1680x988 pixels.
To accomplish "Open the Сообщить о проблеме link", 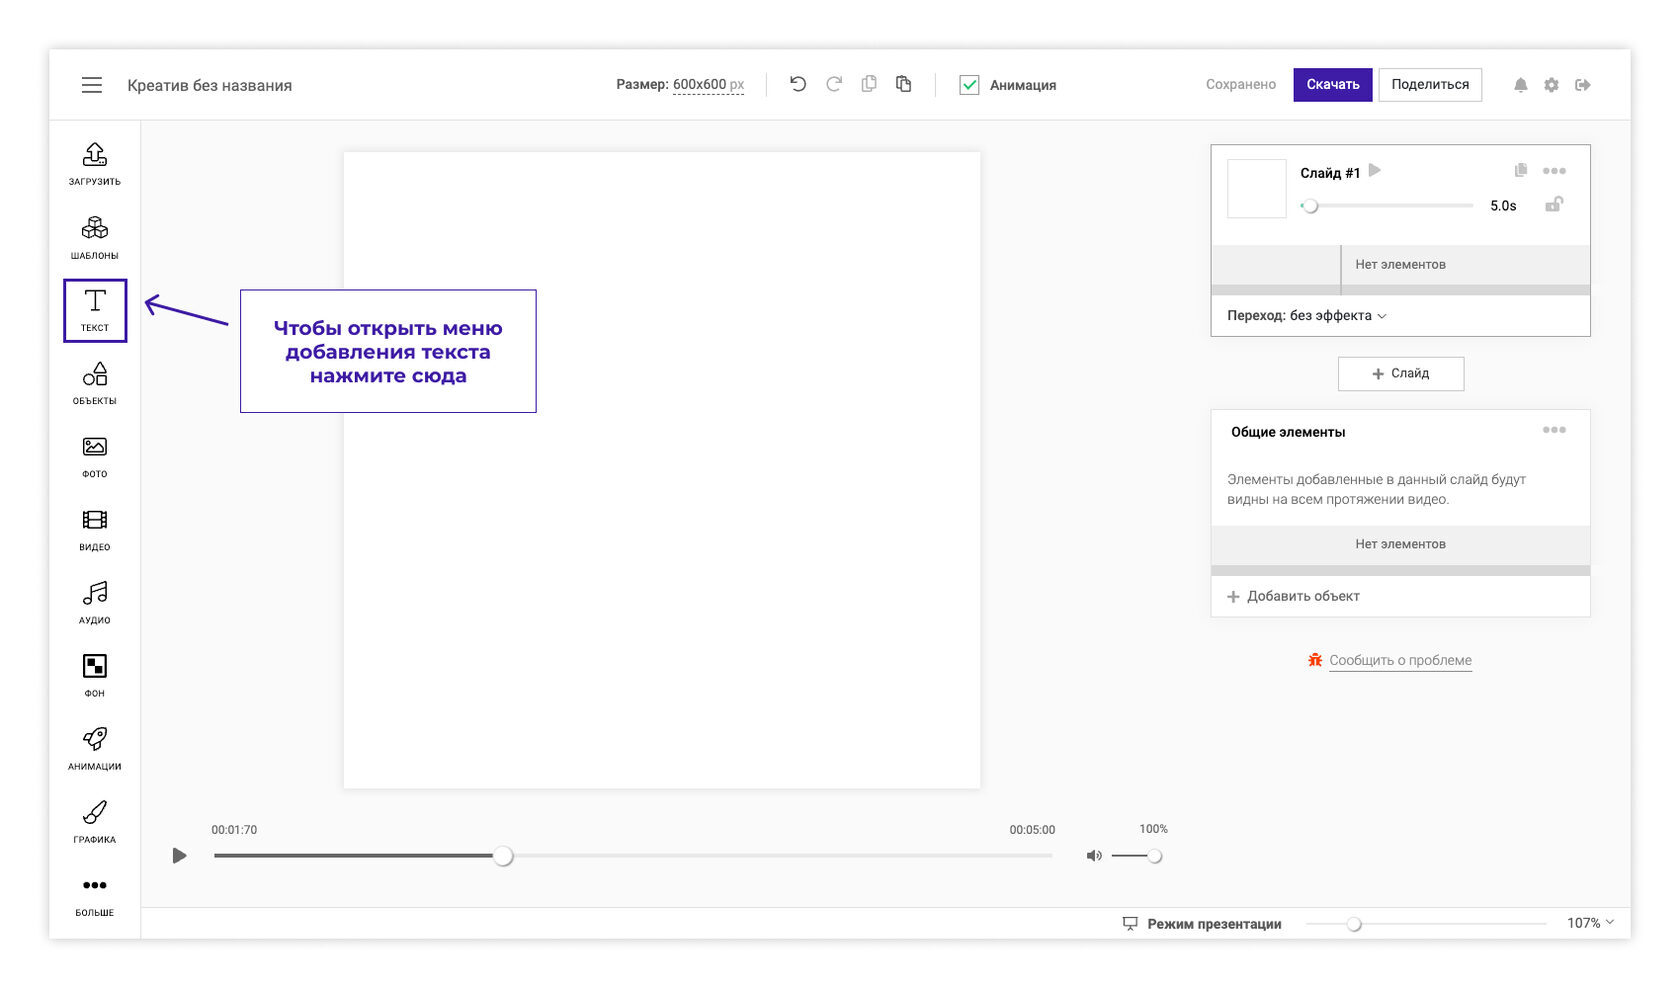I will click(1400, 660).
